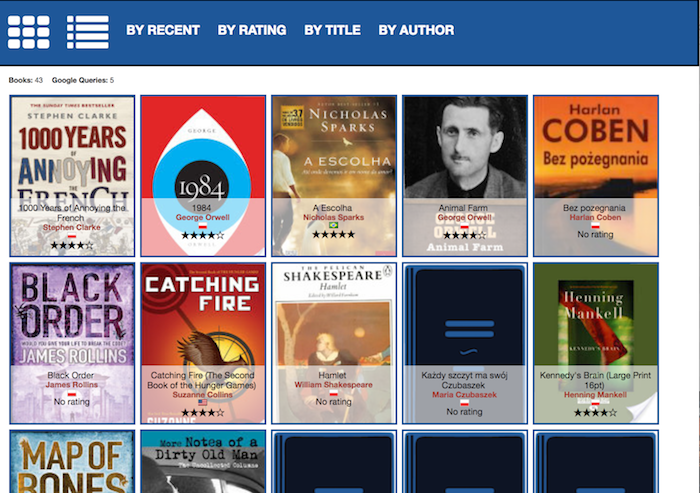Click the flag under Henning Mankell
This screenshot has width=700, height=493.
pos(595,403)
